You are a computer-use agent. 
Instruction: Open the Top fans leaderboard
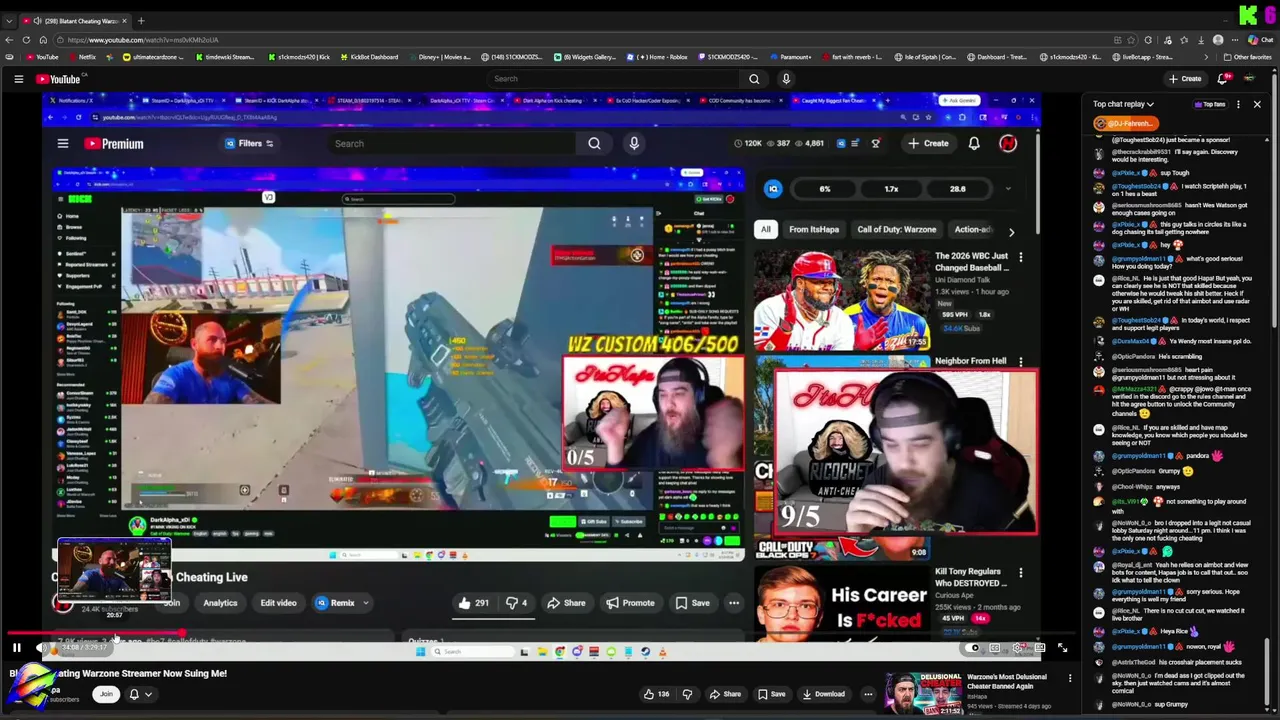(1210, 104)
